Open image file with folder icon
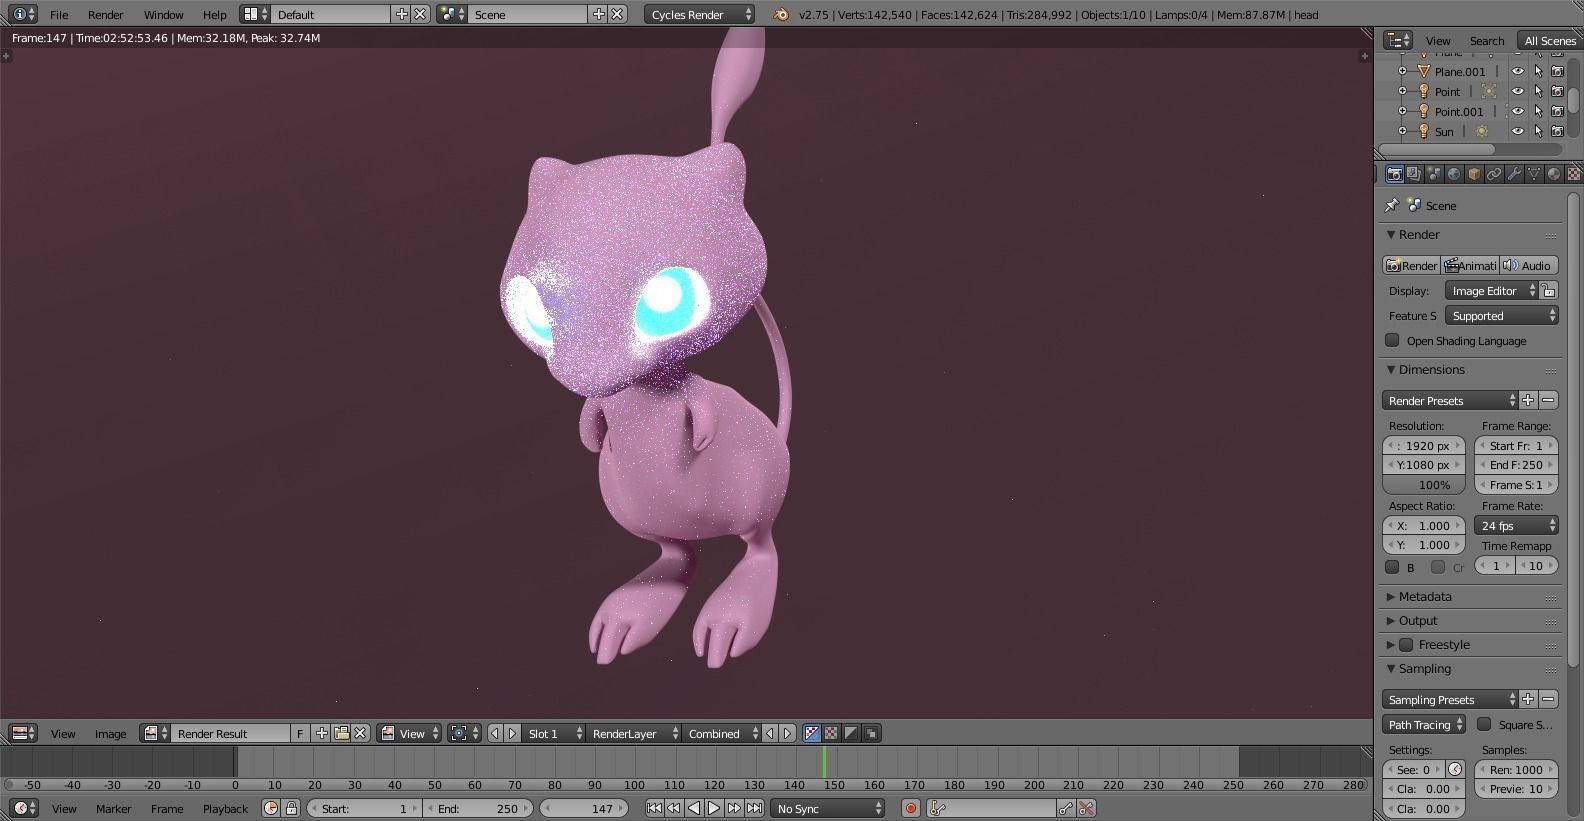Image resolution: width=1584 pixels, height=821 pixels. [341, 733]
